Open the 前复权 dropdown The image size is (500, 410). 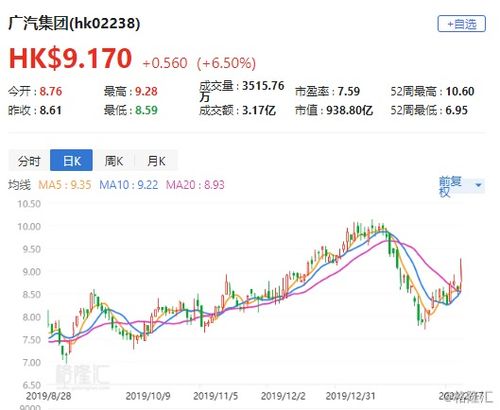click(461, 186)
